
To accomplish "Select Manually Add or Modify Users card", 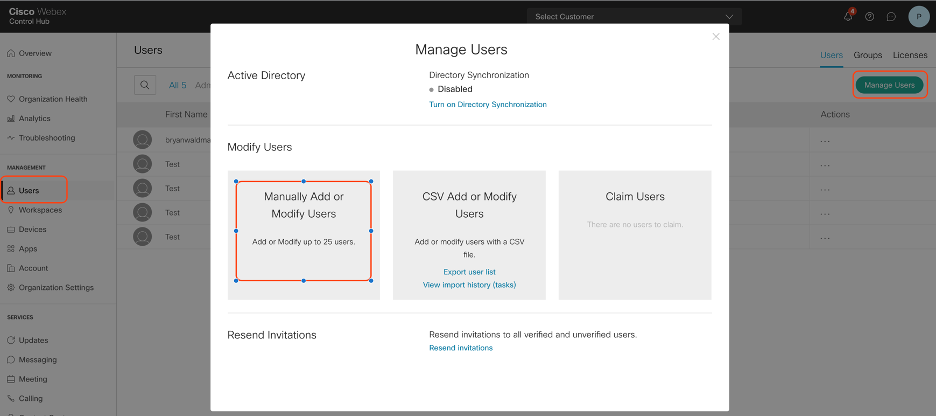I will (x=304, y=231).
